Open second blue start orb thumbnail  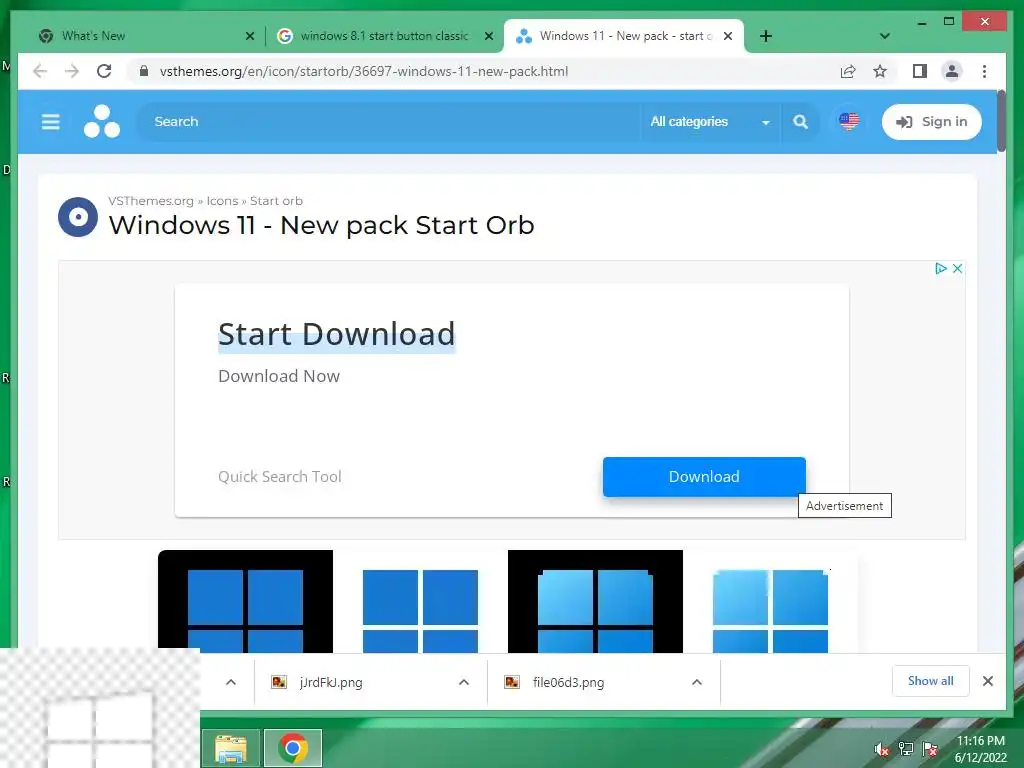click(x=421, y=601)
